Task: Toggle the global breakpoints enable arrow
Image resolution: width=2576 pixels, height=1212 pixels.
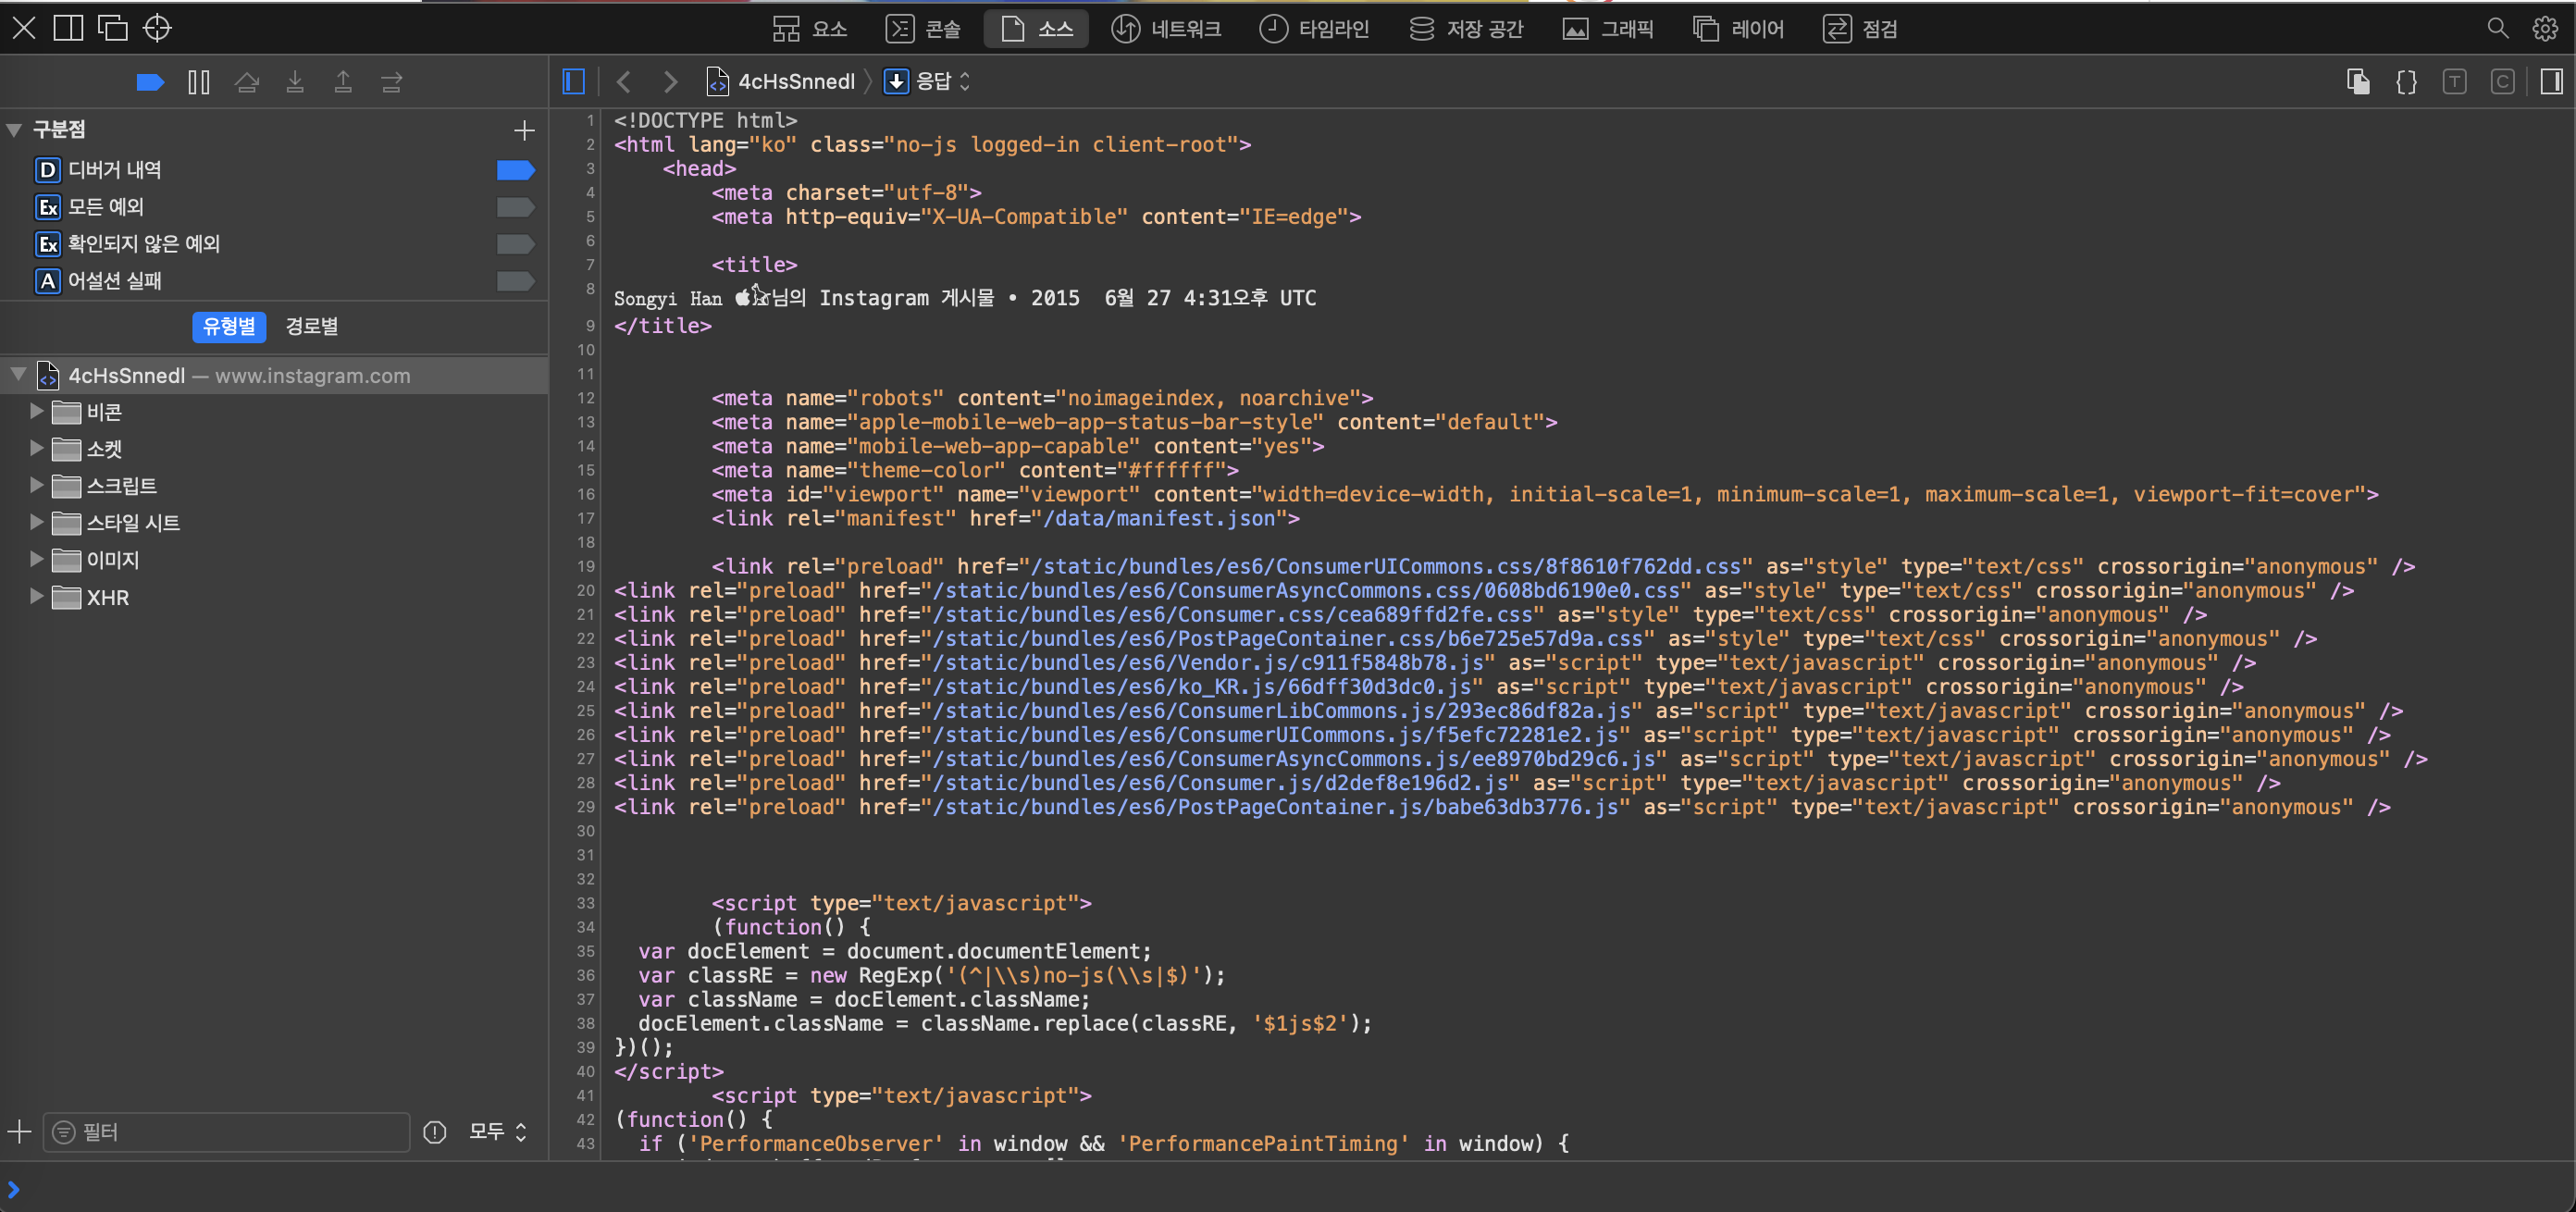Action: (150, 82)
